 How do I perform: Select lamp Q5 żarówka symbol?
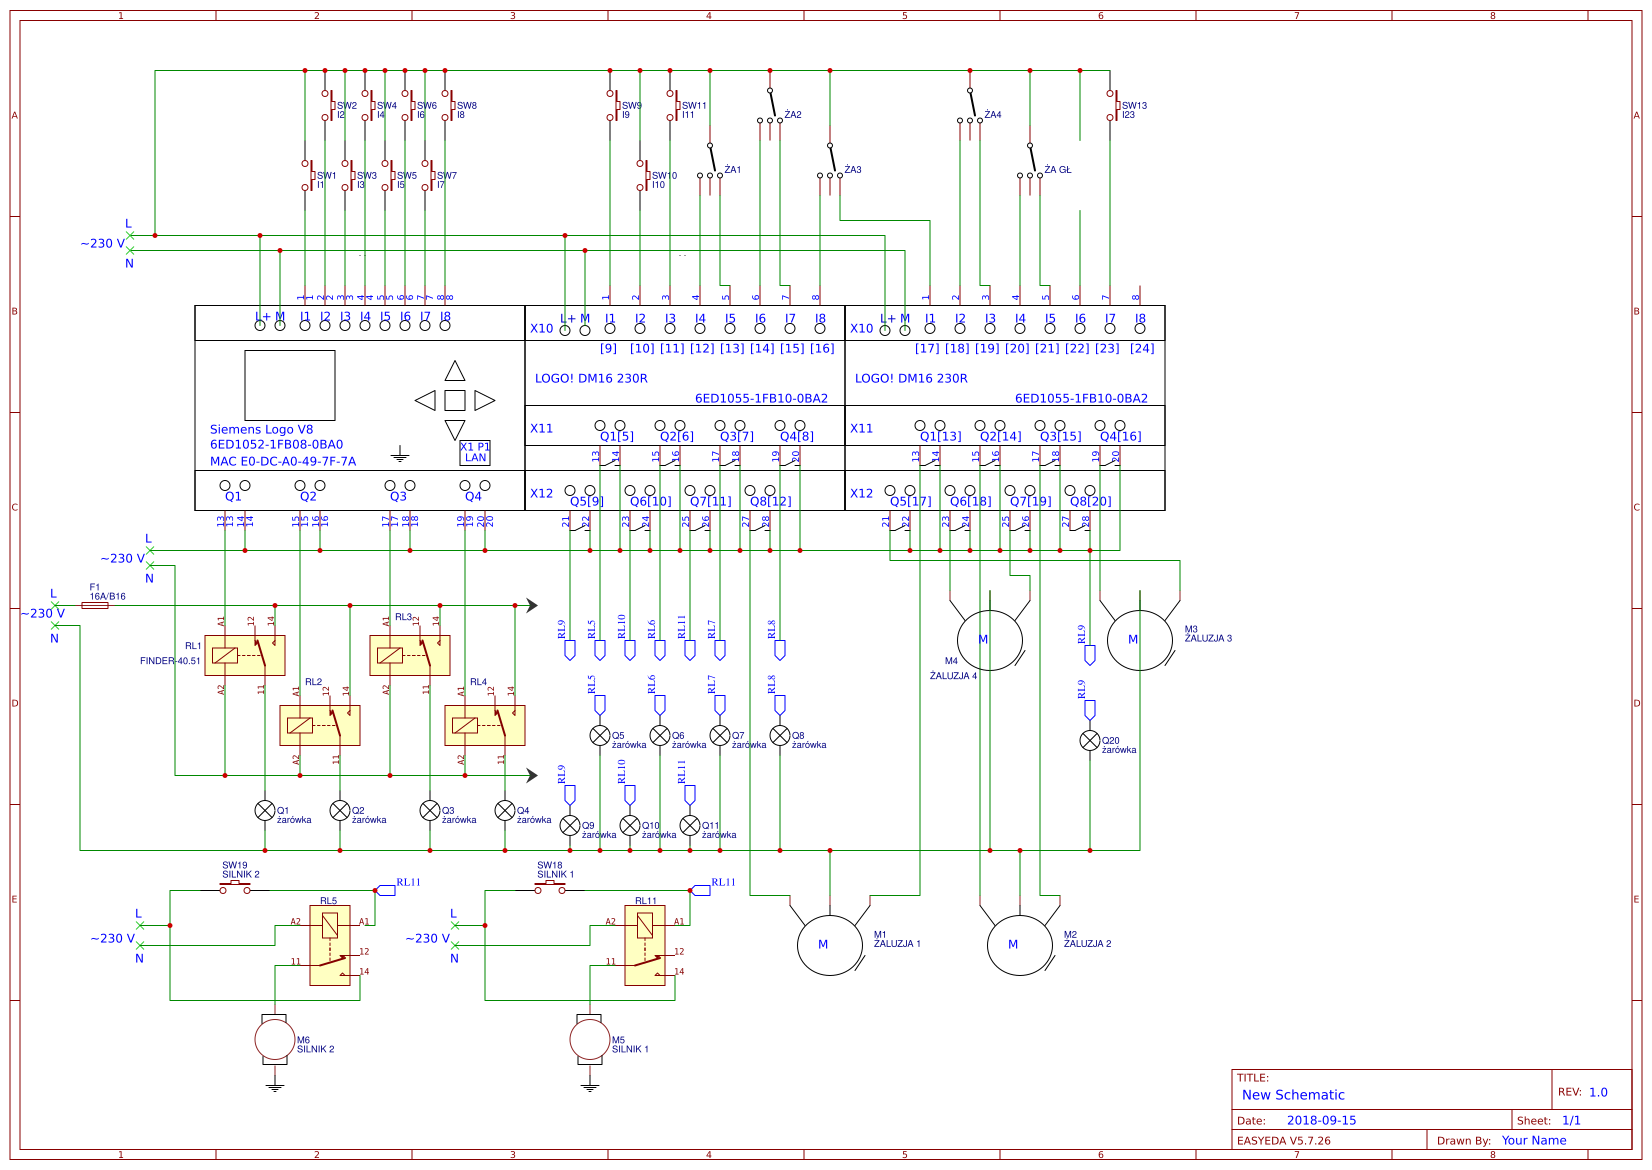pos(600,737)
